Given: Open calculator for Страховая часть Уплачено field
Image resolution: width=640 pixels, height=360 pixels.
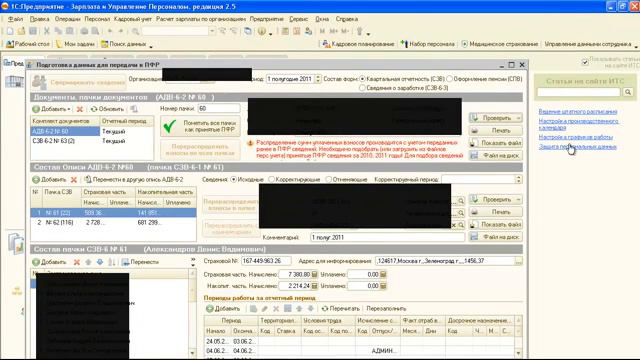Looking at the screenshot, I should click(383, 275).
